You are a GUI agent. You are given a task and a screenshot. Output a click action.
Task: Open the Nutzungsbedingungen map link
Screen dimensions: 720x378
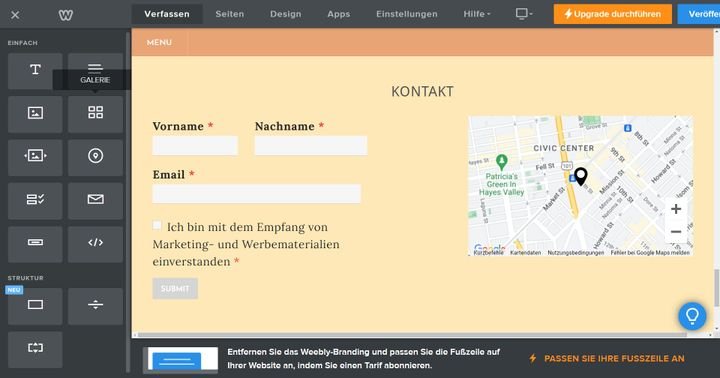576,253
